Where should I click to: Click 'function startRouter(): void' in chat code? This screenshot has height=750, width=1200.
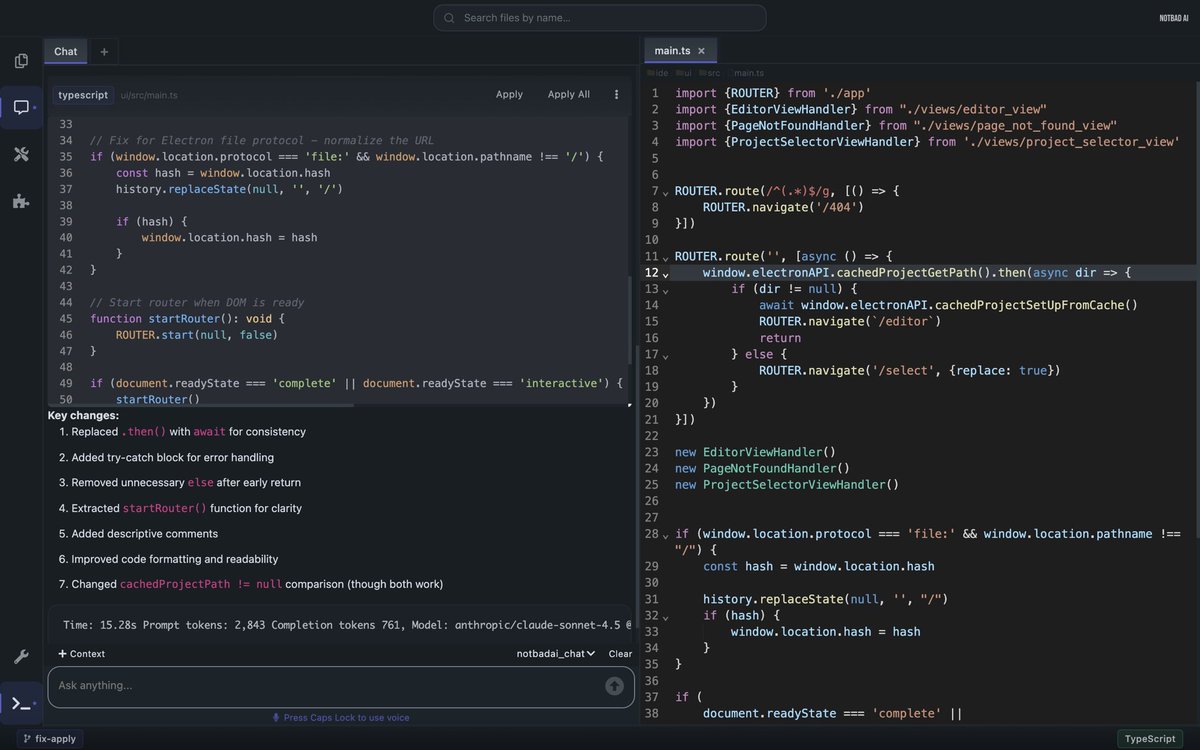188,318
